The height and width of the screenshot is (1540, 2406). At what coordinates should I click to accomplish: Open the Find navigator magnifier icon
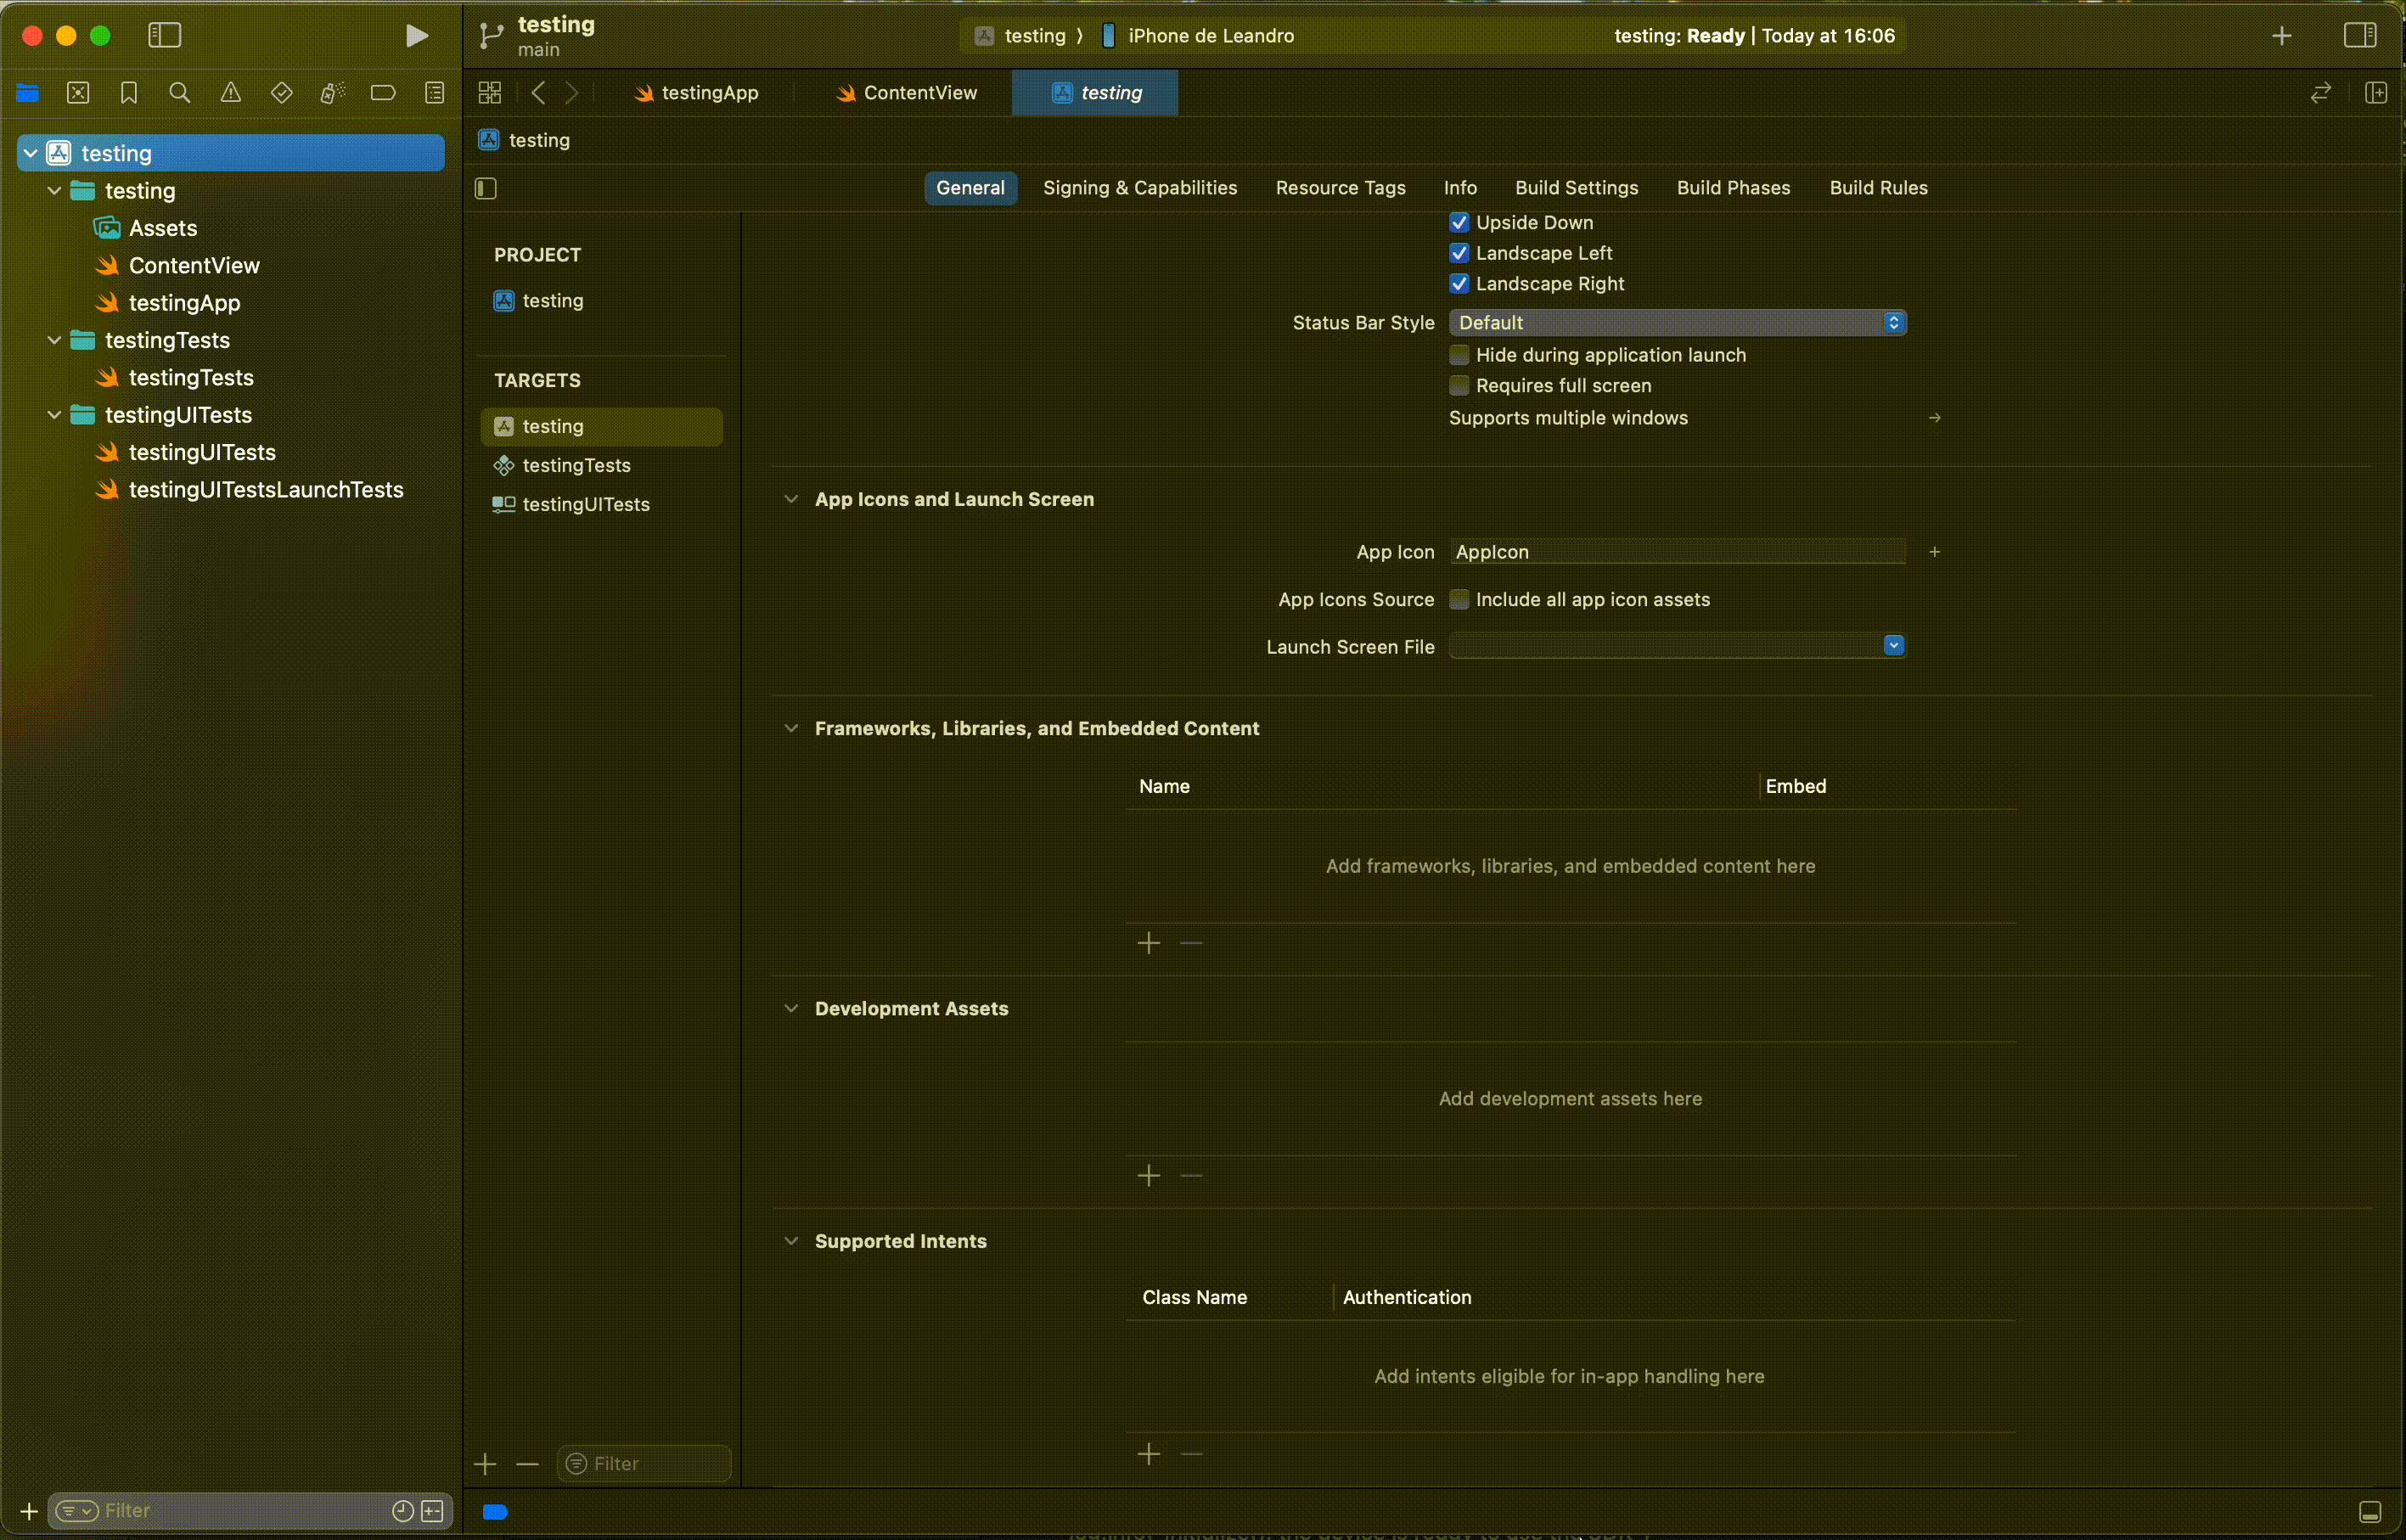tap(180, 93)
